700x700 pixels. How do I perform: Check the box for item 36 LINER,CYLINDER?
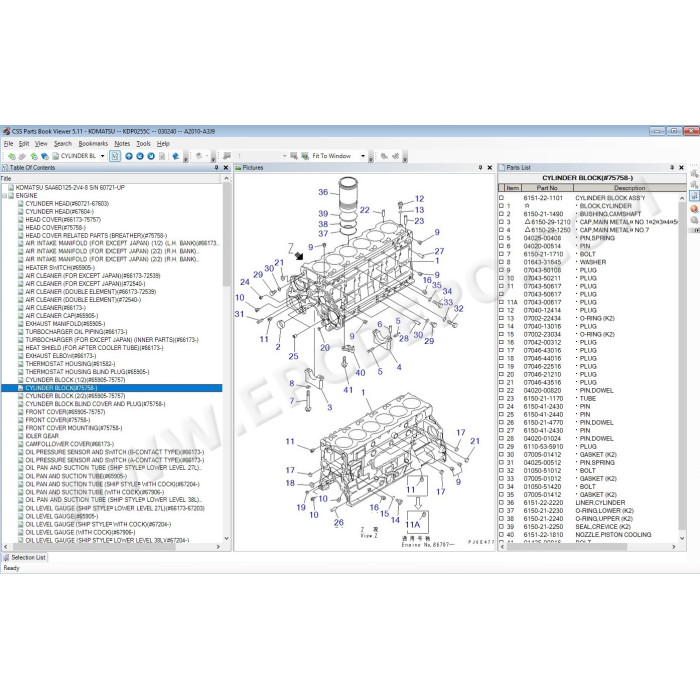tap(501, 503)
